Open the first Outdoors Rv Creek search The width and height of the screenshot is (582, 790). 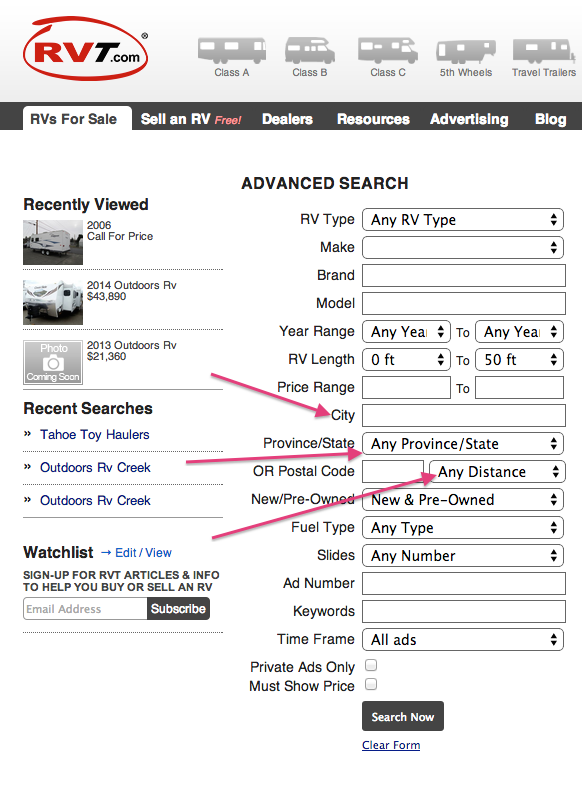tap(95, 468)
